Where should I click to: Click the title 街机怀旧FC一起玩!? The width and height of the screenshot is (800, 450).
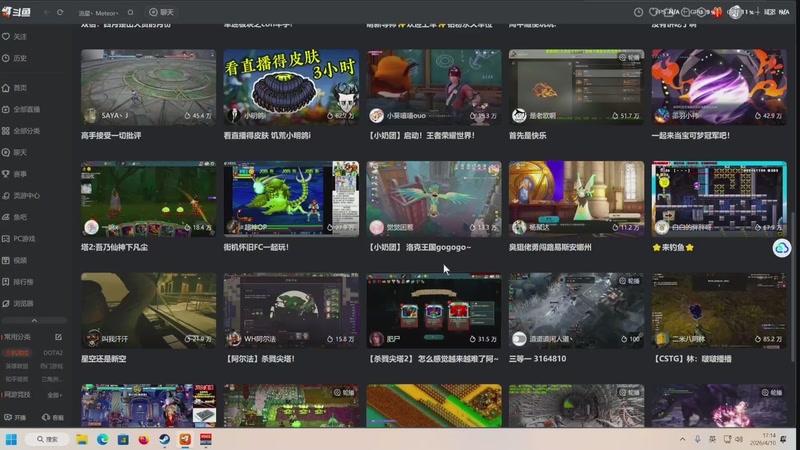(256, 247)
